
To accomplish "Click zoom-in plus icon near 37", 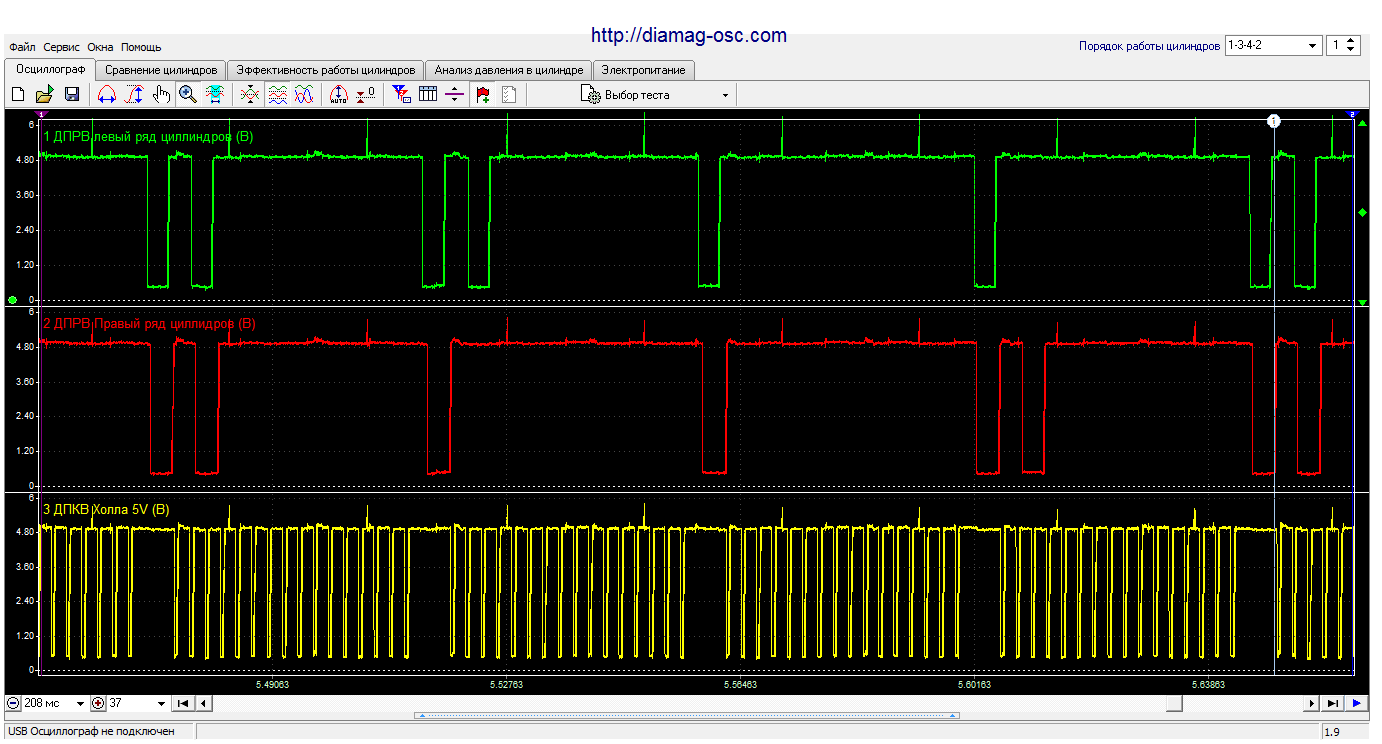I will 98,703.
